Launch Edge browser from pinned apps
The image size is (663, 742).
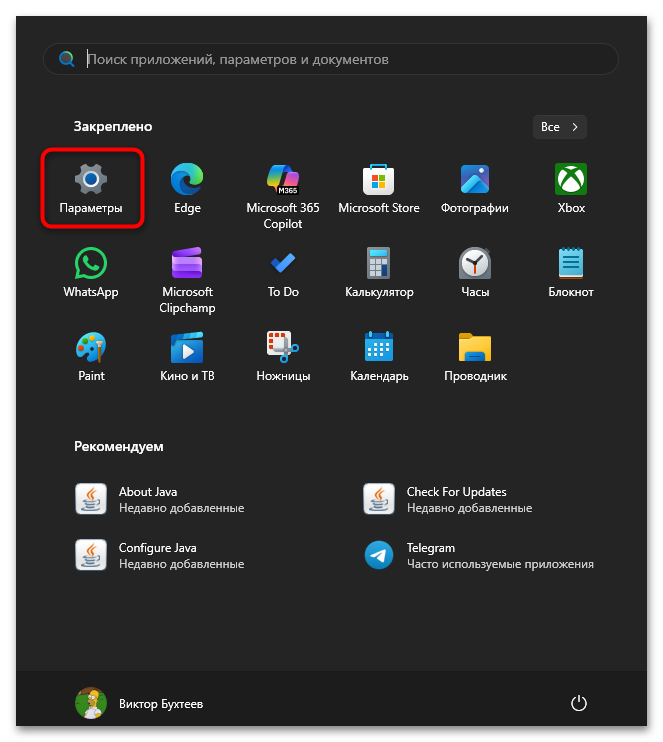(x=187, y=188)
